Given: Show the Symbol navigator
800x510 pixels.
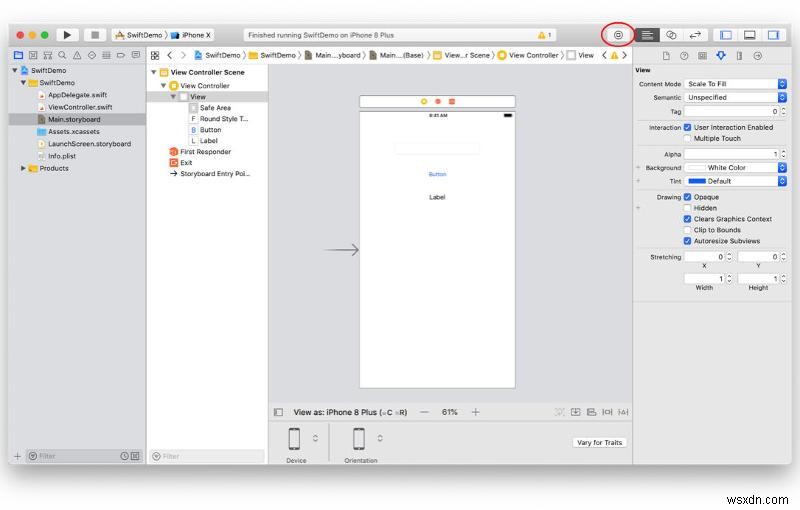Looking at the screenshot, I should 48,55.
